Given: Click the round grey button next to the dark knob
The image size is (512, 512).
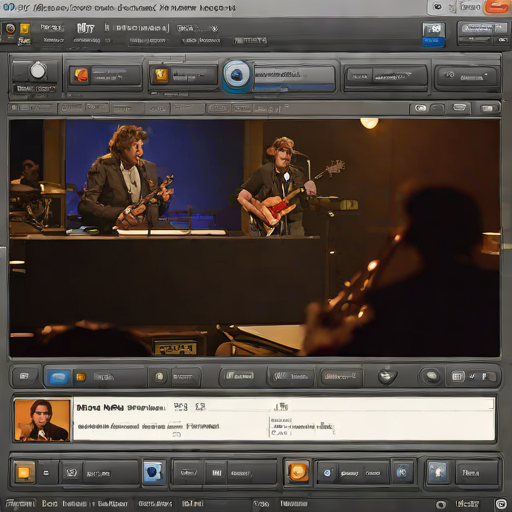Looking at the screenshot, I should 431,376.
